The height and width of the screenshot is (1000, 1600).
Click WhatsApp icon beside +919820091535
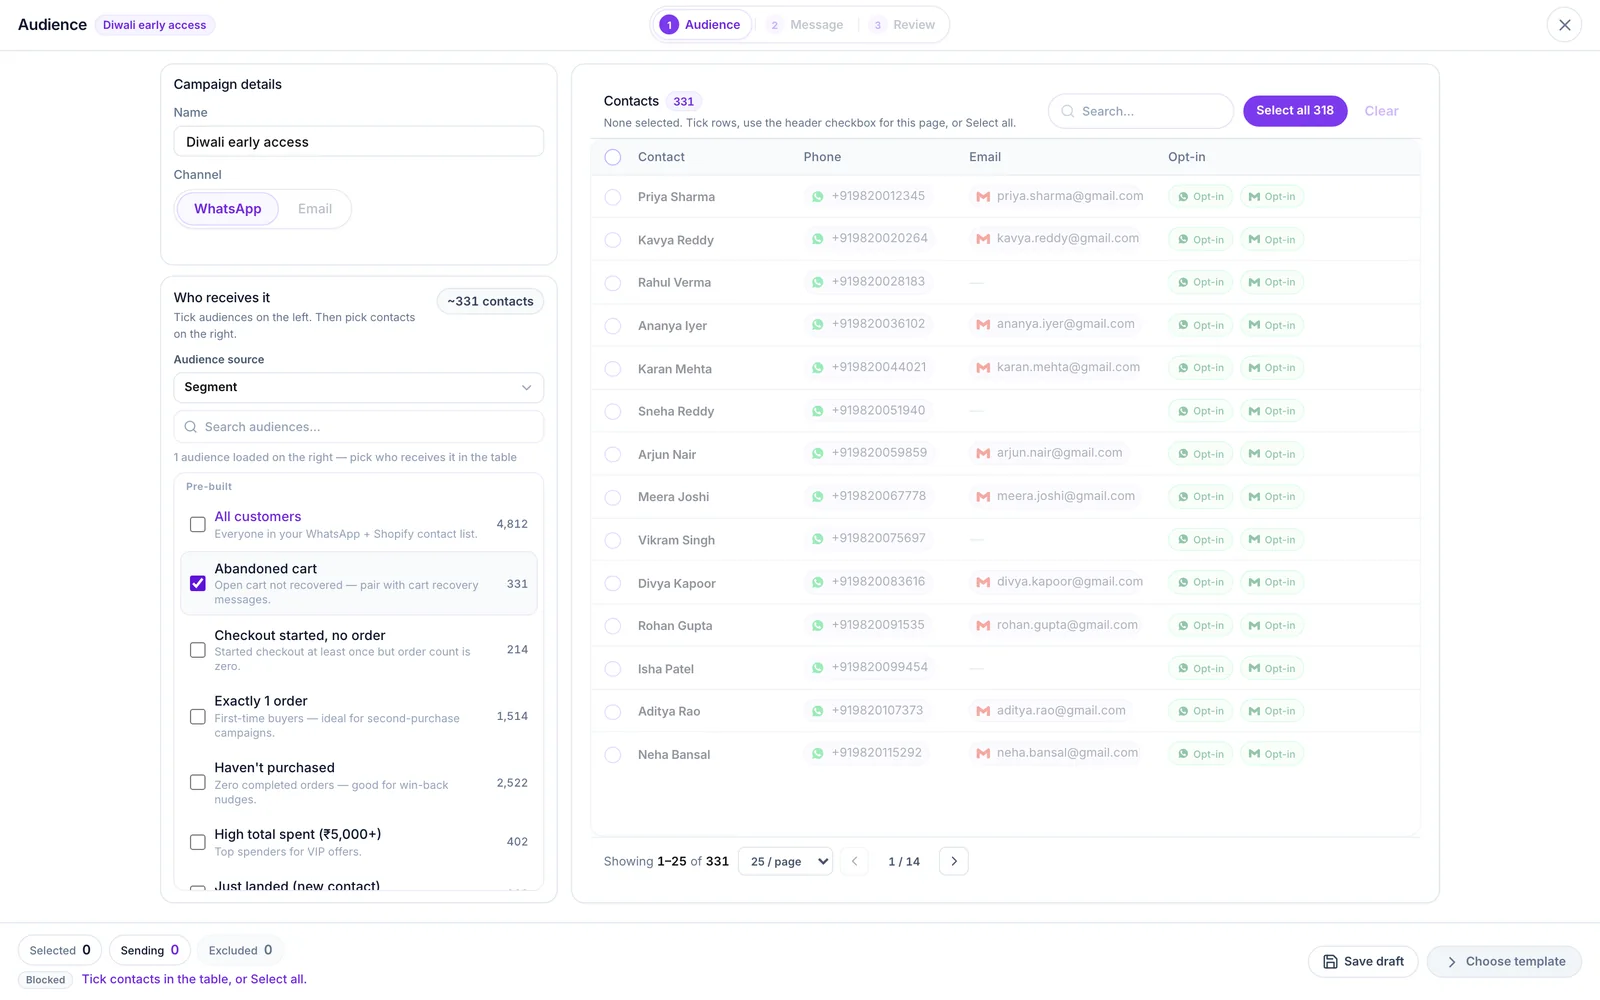click(x=818, y=626)
